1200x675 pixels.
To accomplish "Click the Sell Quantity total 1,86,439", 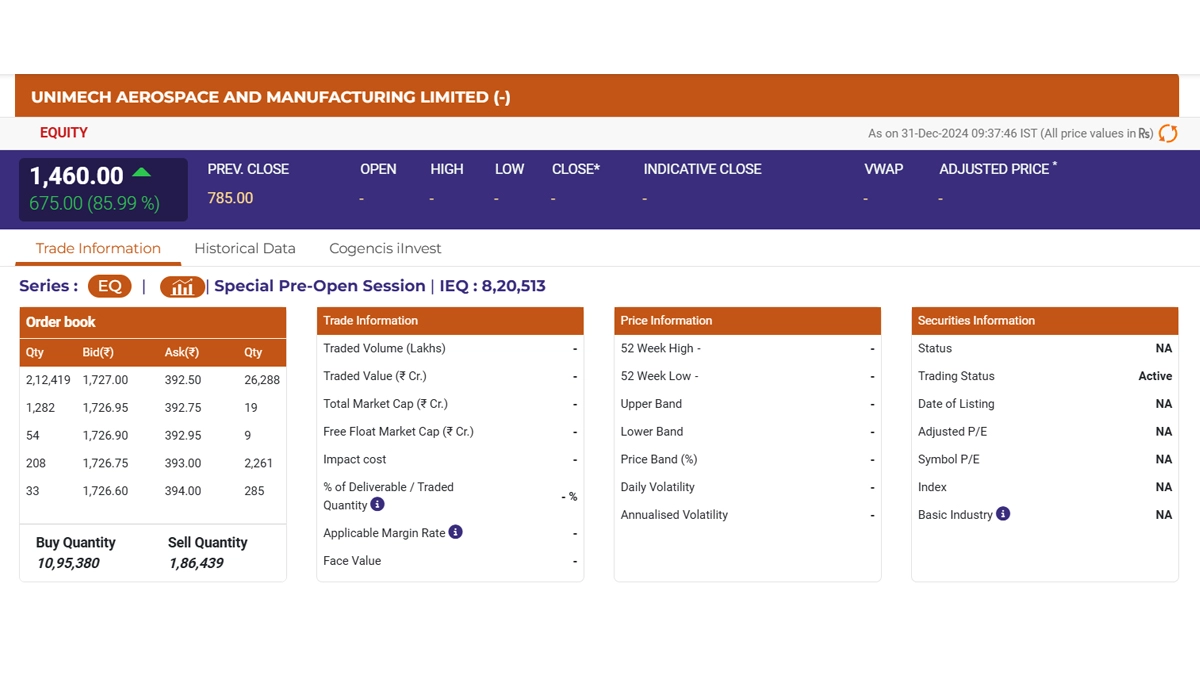I will [196, 563].
